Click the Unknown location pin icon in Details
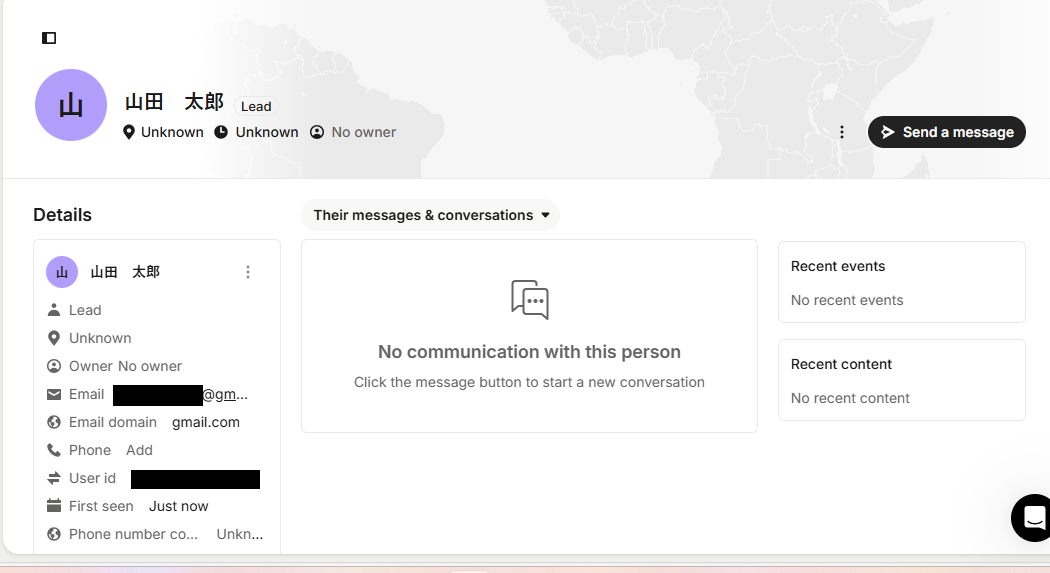1050x573 pixels. (x=54, y=338)
